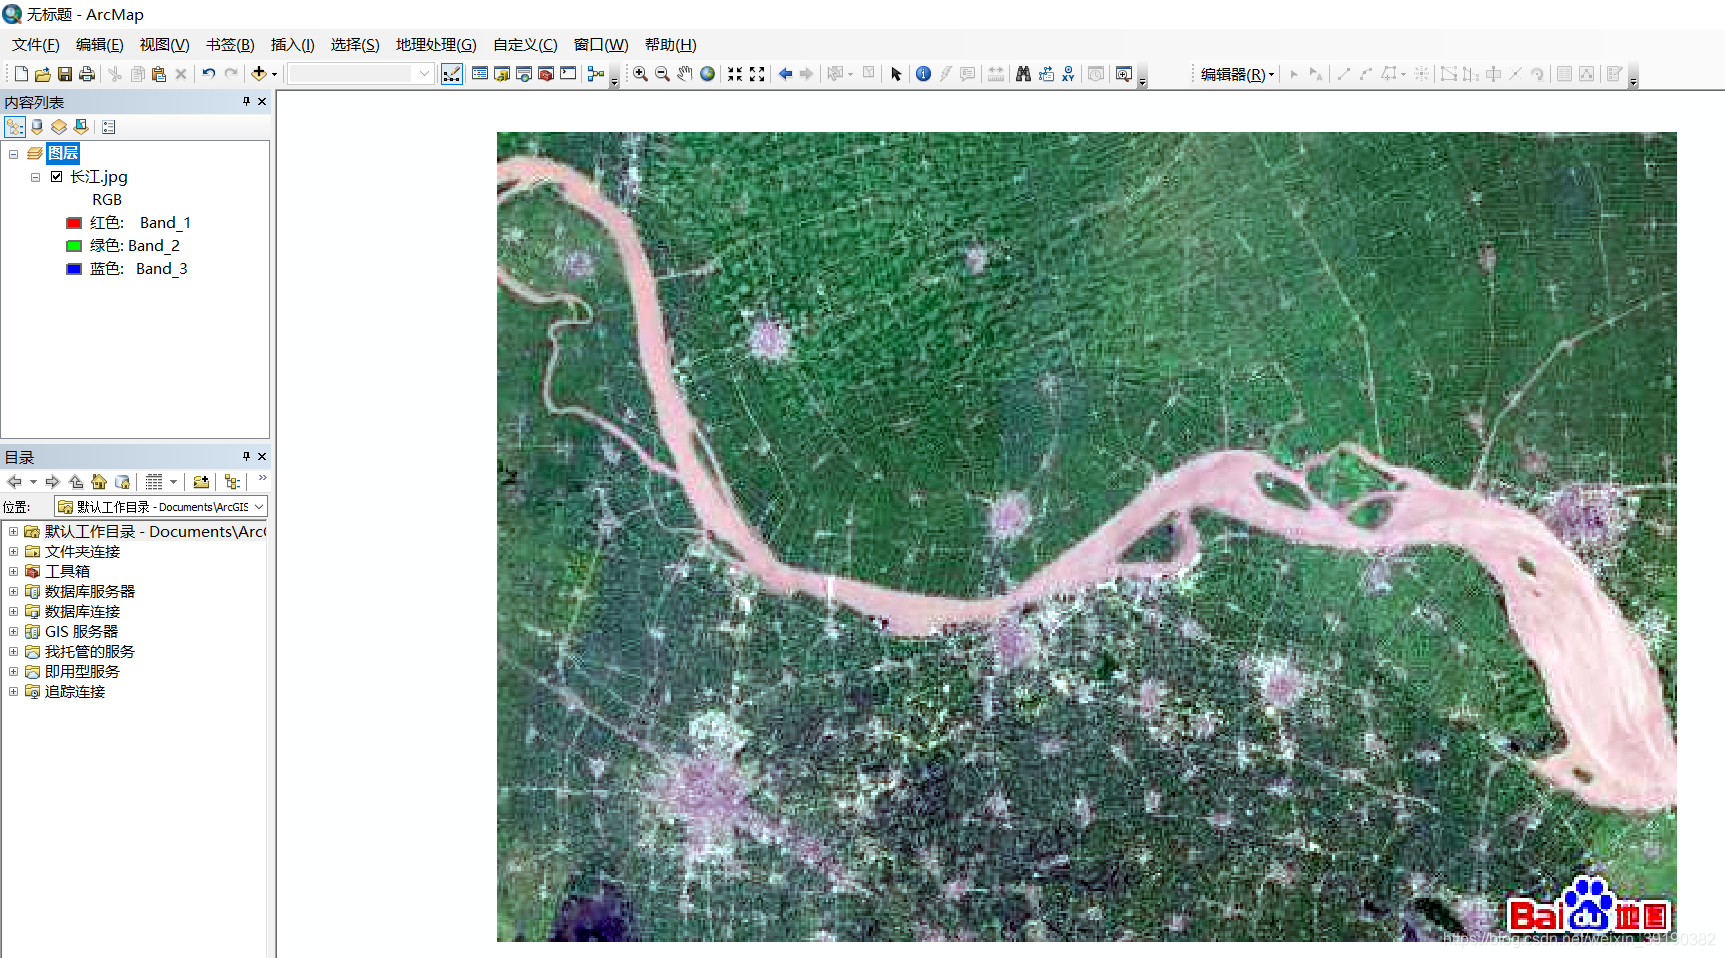Image resolution: width=1725 pixels, height=958 pixels.
Task: Collapse the 图层 data frame node
Action: [14, 154]
